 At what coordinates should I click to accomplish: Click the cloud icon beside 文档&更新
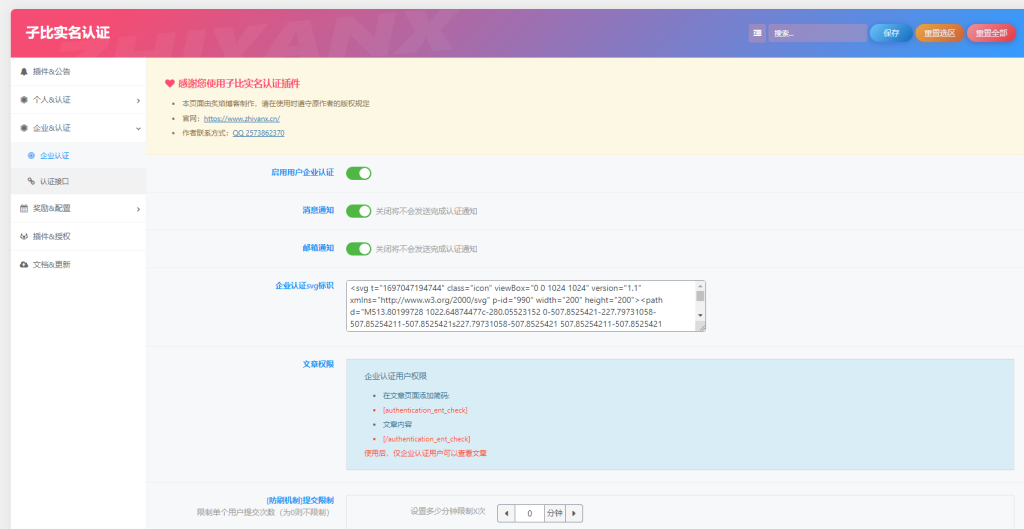coord(24,264)
